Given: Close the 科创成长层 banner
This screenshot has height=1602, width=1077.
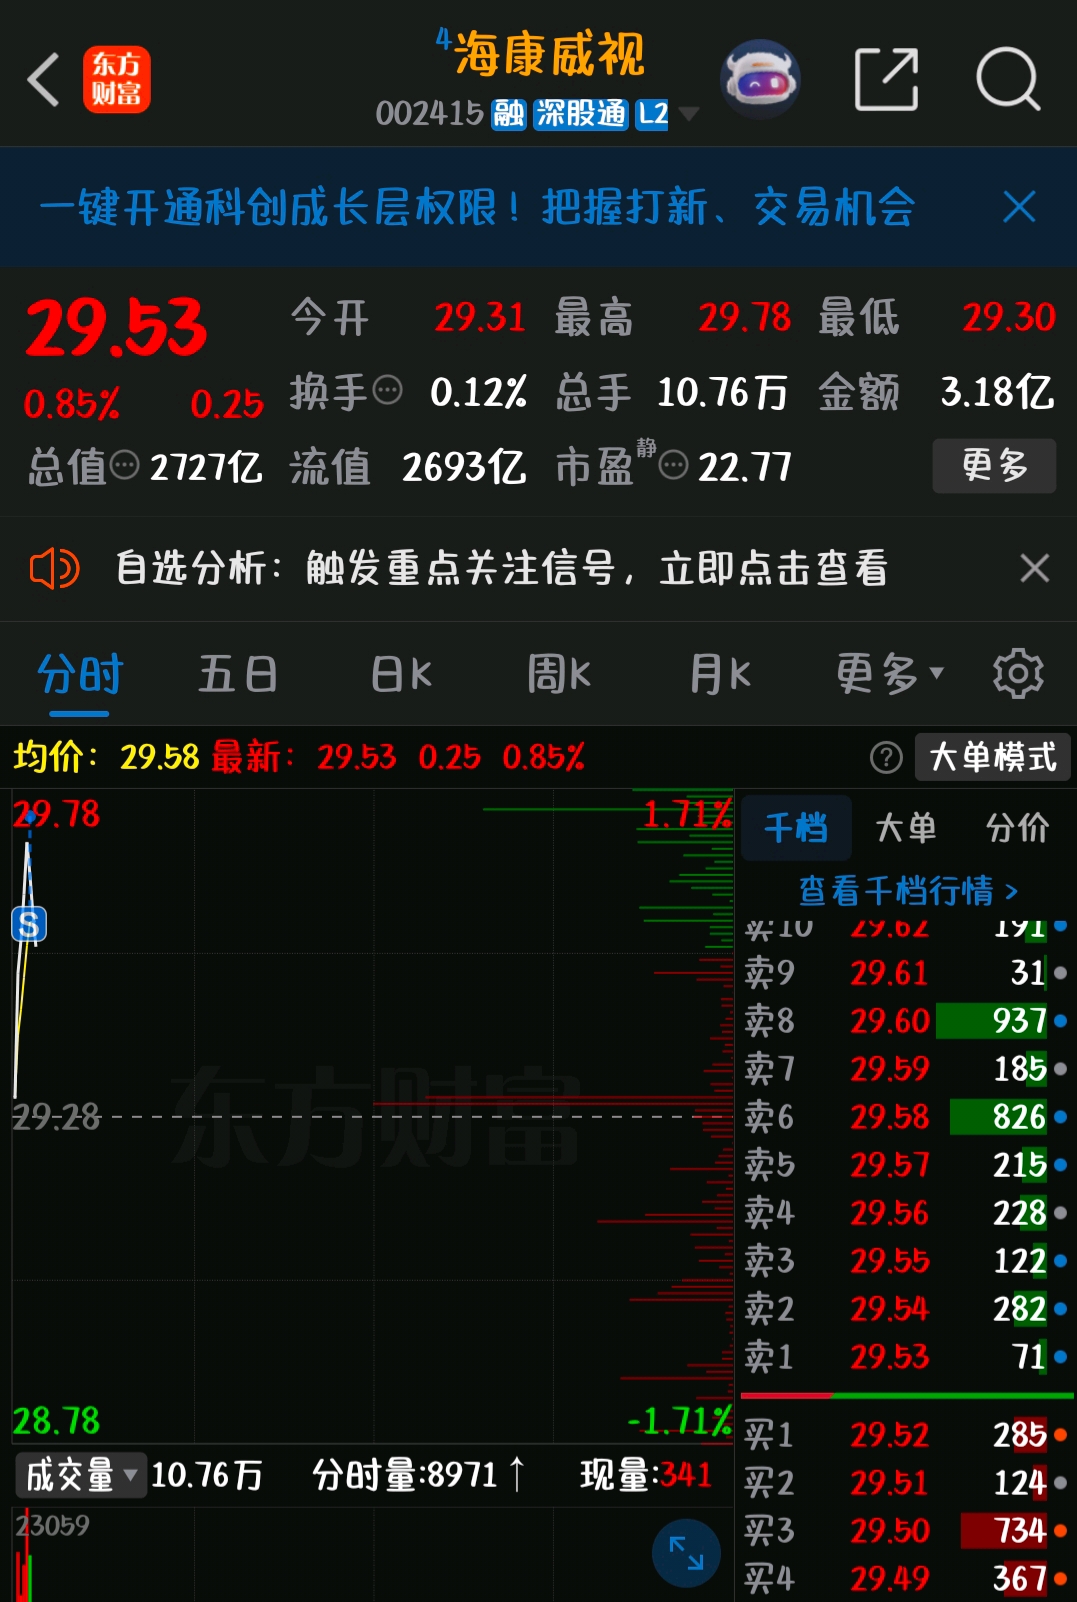Looking at the screenshot, I should tap(1019, 207).
